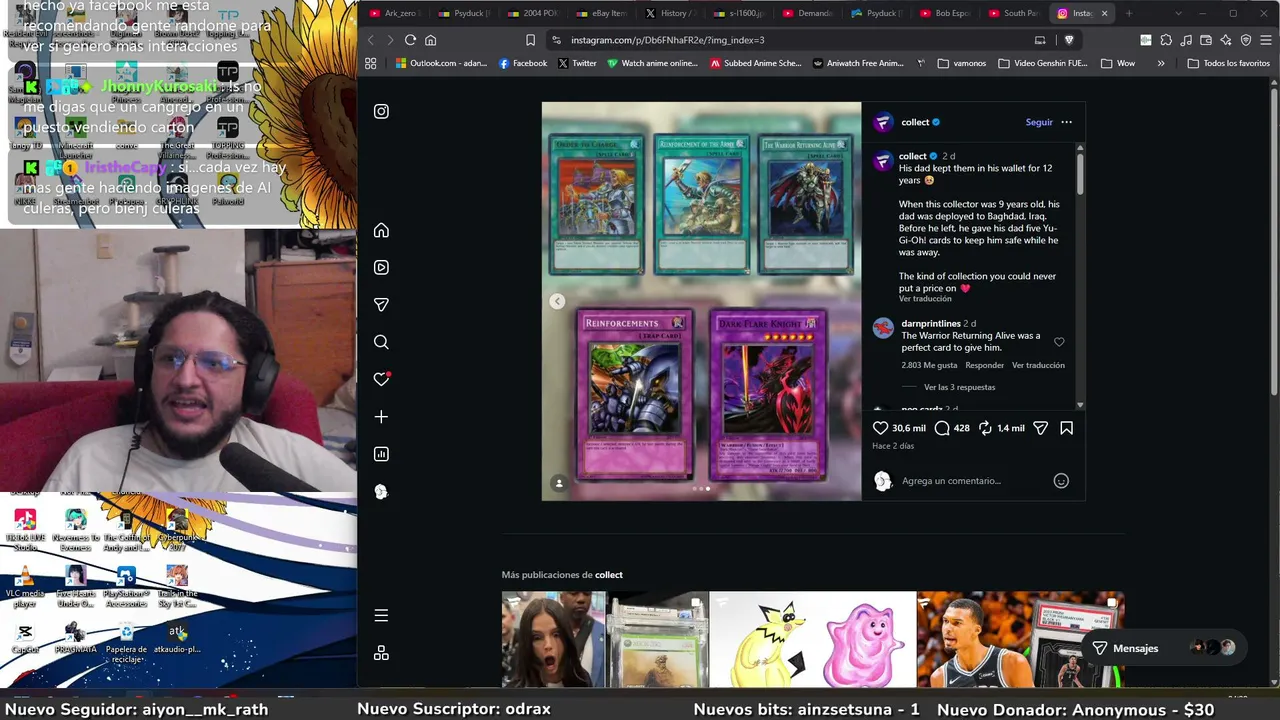Open comments via the speech bubble icon

[x=942, y=428]
